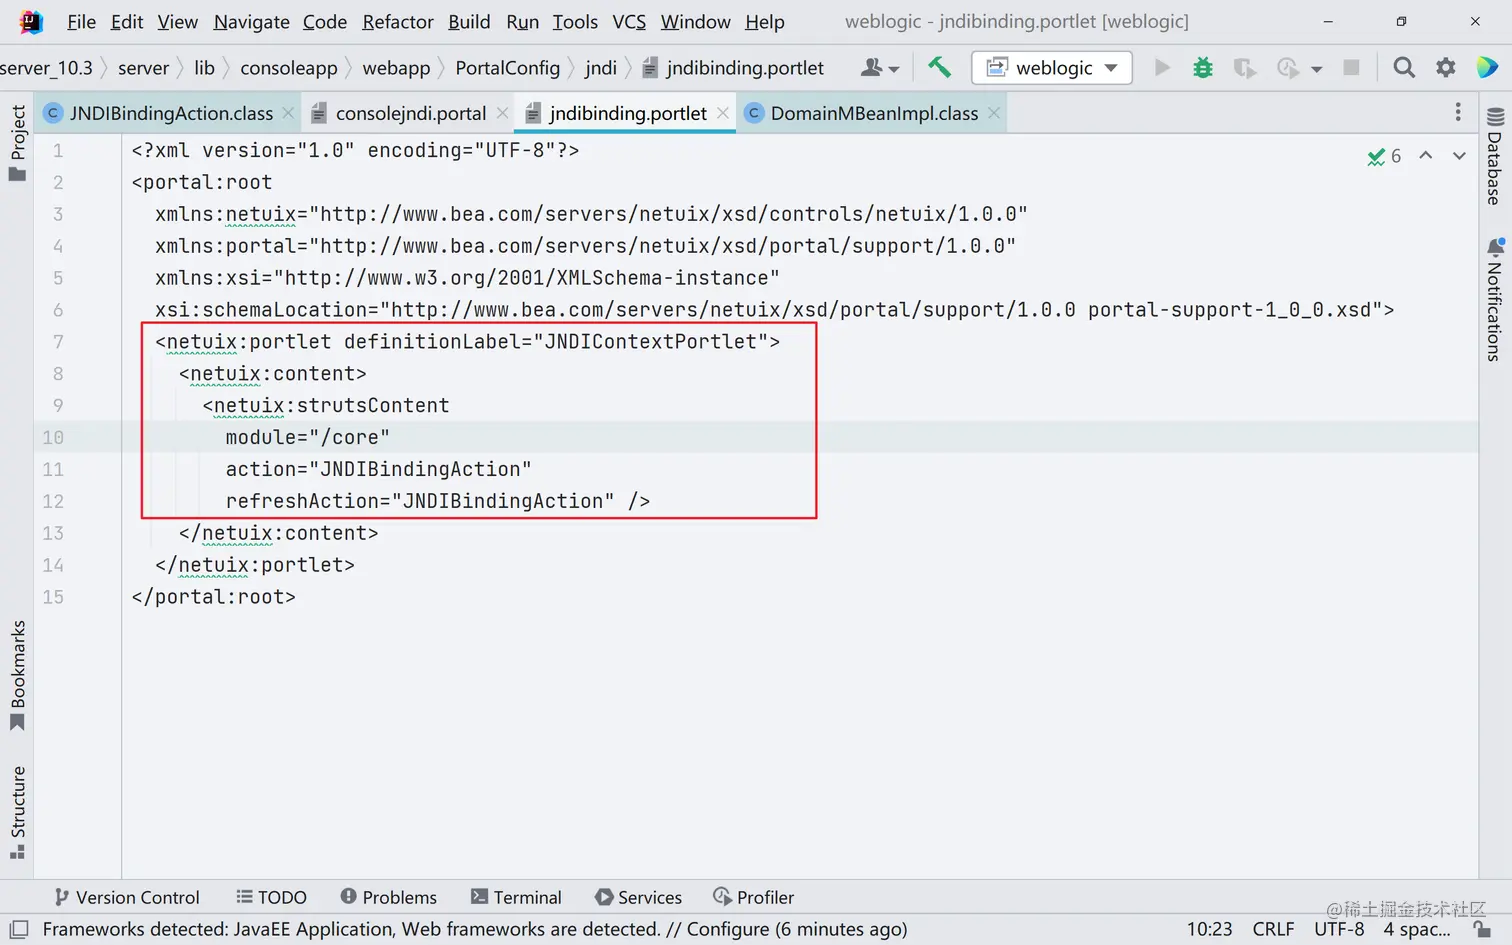The image size is (1512, 945).
Task: Click the cursor position 10:23 indicator
Action: pos(1209,929)
